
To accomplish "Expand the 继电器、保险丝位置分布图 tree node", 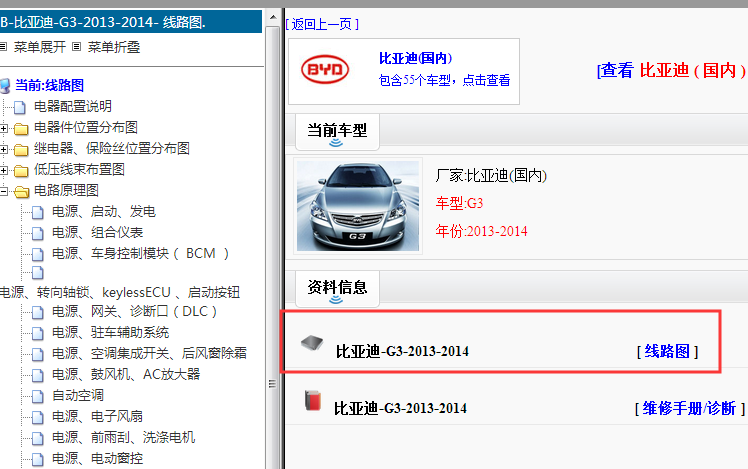I will tap(3, 149).
